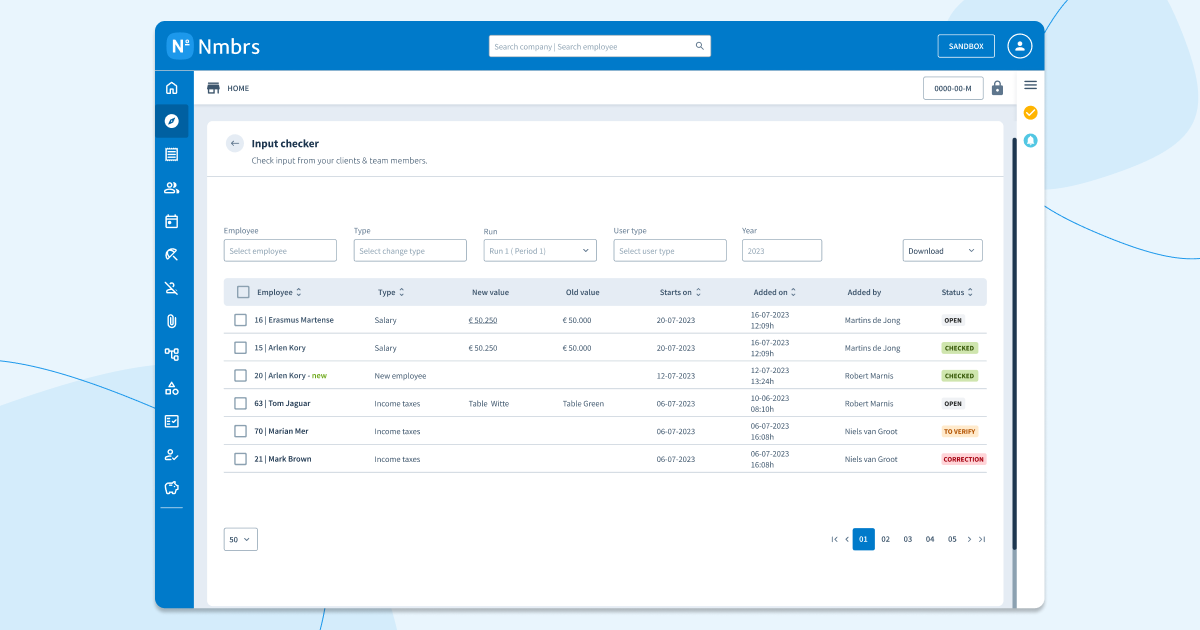Screen dimensions: 1200x630
Task: Open the shapes icon in sidebar
Action: click(171, 388)
